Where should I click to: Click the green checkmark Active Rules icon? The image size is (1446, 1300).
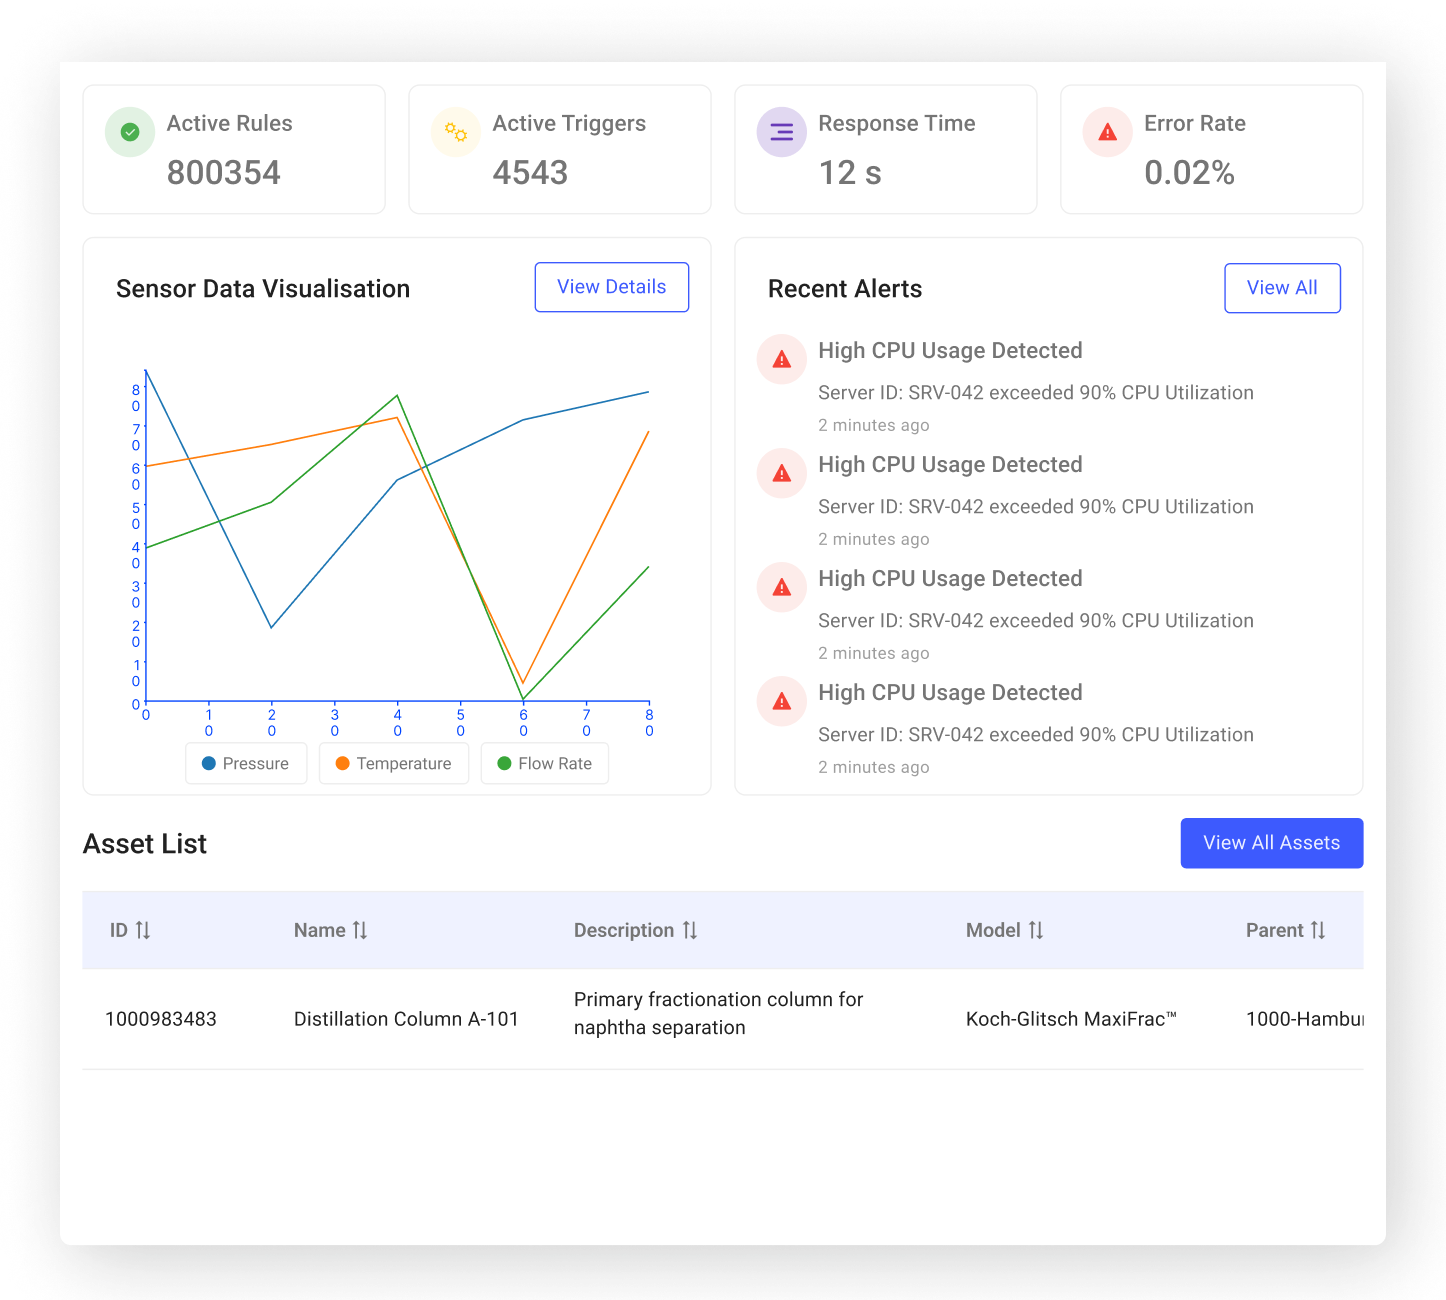coord(130,132)
